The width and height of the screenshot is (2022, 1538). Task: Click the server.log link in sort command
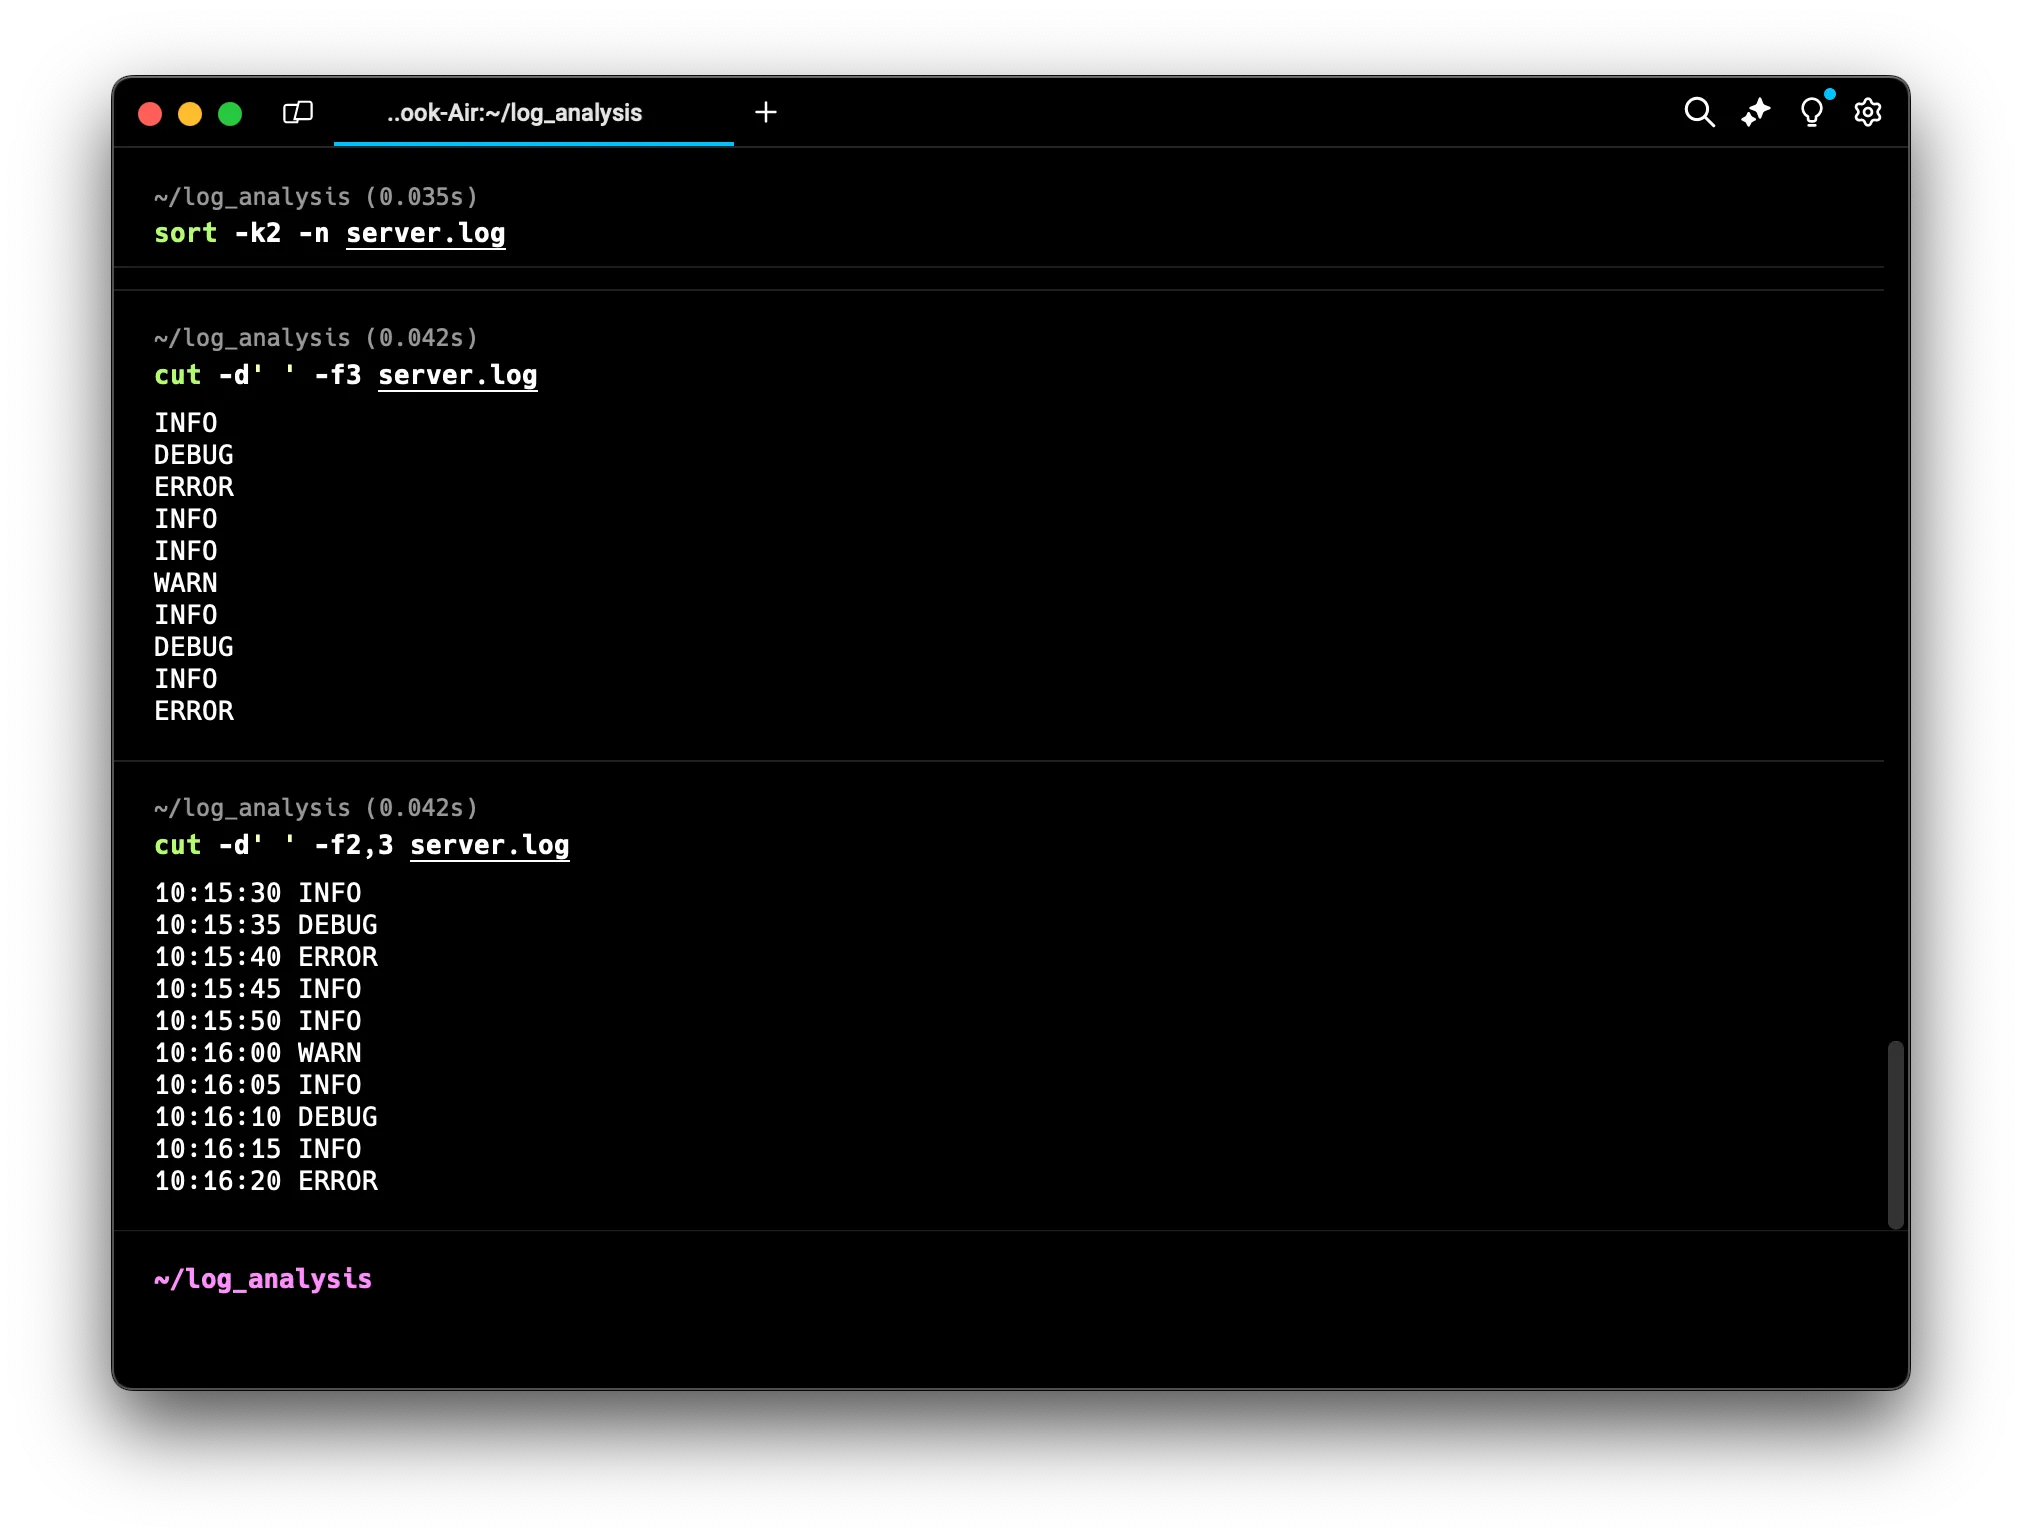(x=426, y=233)
